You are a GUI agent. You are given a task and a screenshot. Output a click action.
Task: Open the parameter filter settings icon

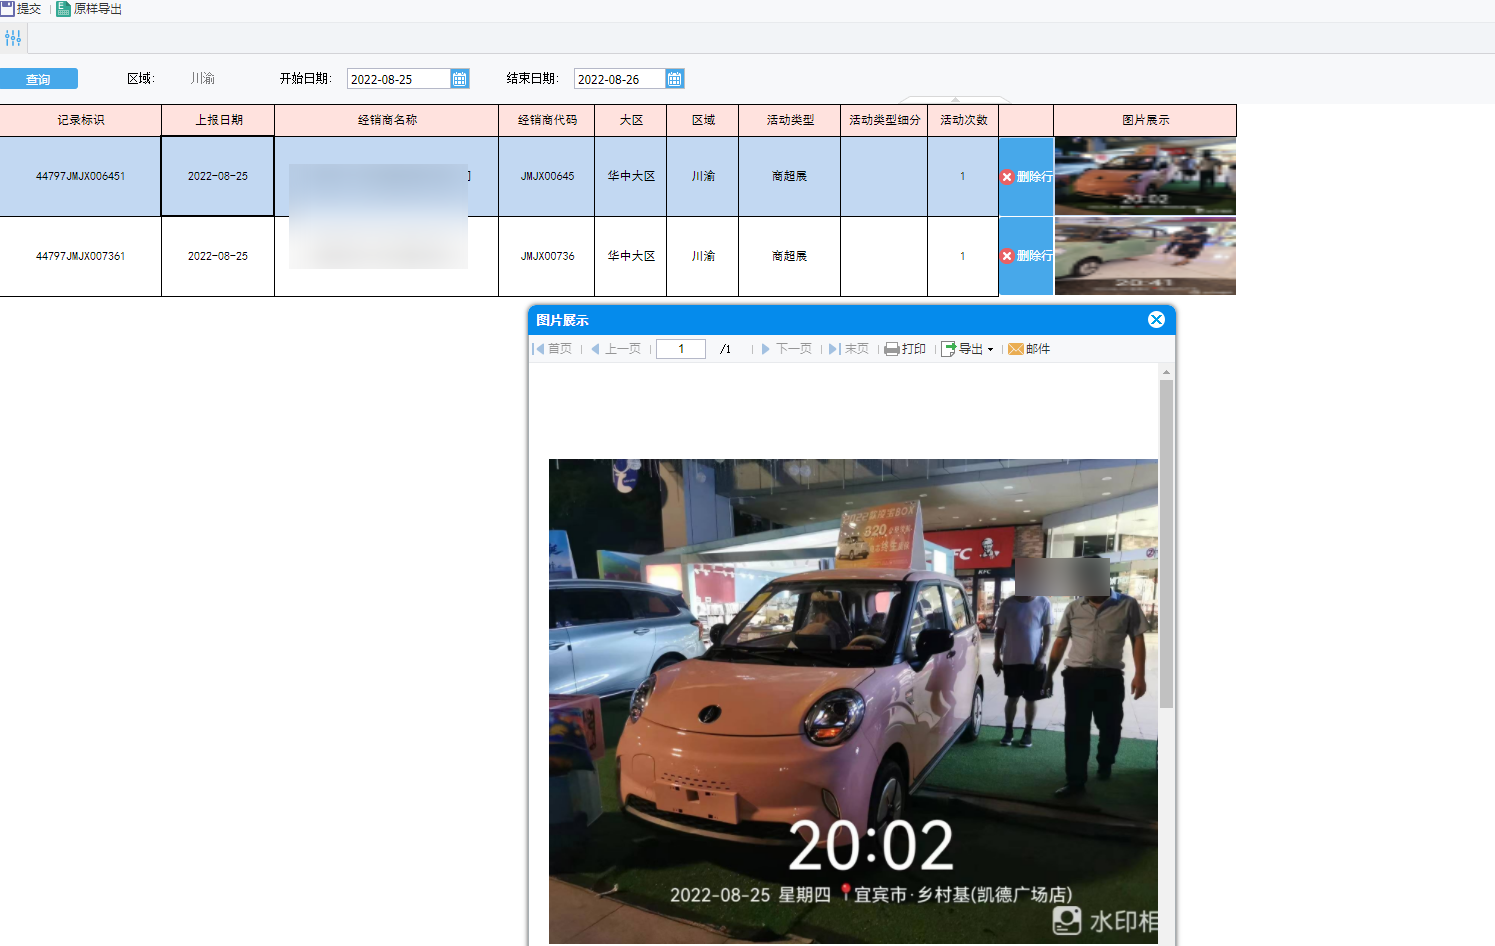point(13,38)
